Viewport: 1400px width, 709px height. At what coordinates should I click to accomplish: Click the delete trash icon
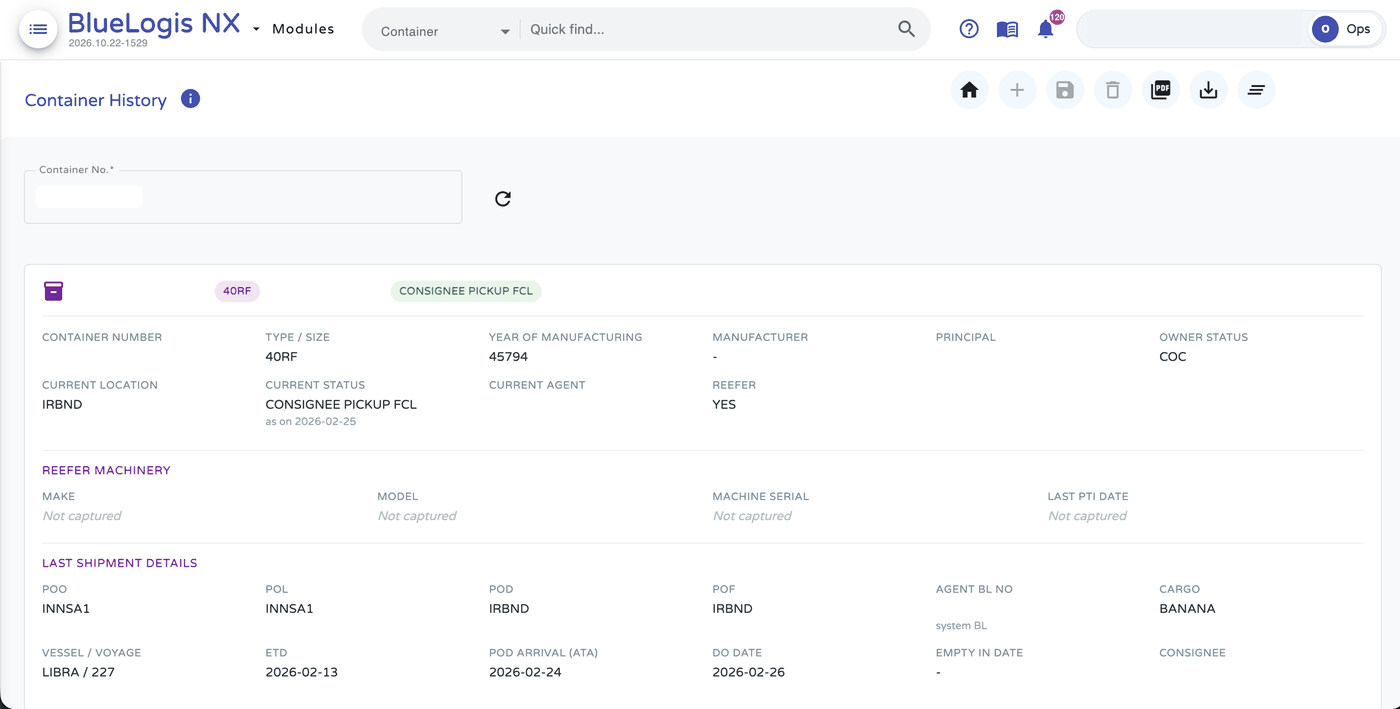click(1113, 90)
